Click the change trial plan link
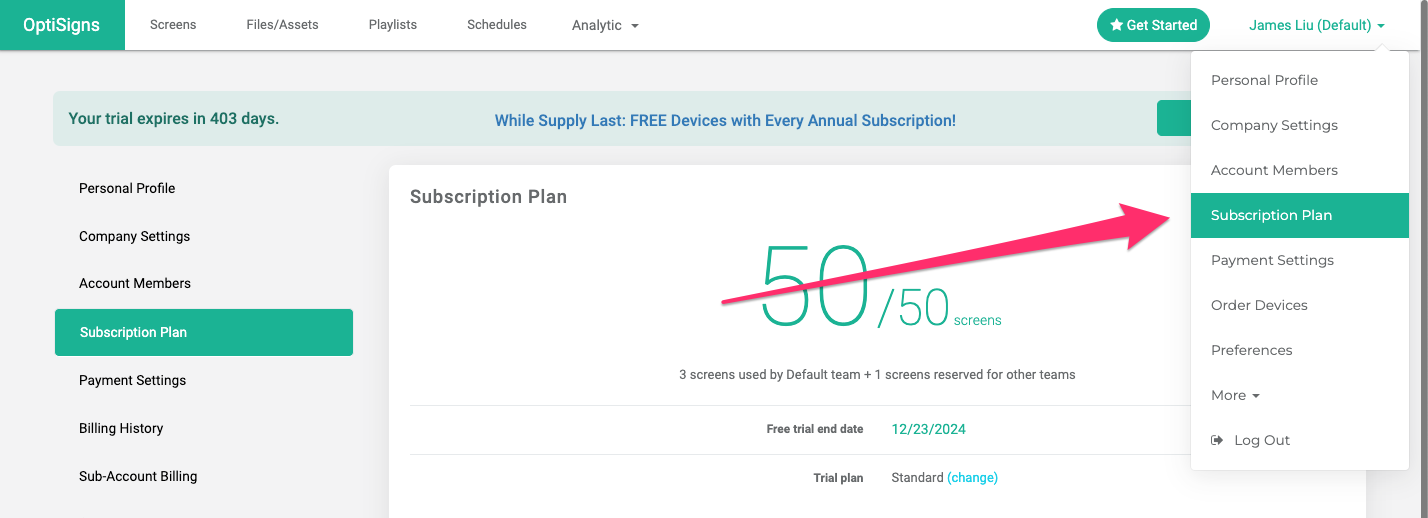 (x=973, y=478)
